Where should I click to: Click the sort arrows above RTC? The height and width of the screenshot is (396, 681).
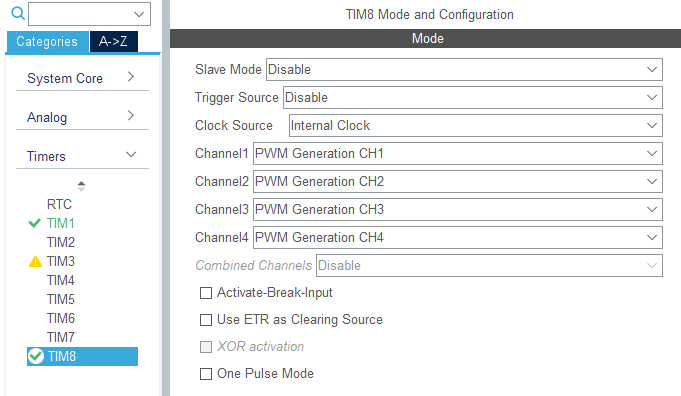click(x=81, y=186)
